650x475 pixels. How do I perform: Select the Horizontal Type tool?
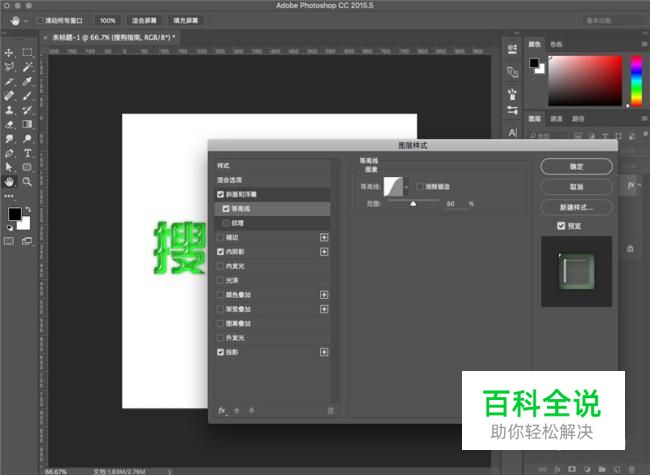click(x=27, y=153)
